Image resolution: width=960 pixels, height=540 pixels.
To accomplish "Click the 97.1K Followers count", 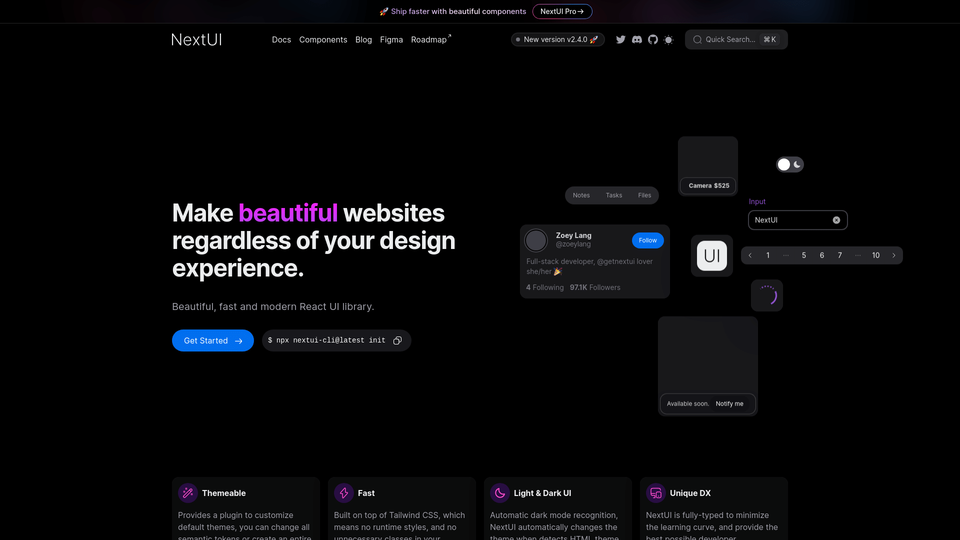I will [x=595, y=287].
